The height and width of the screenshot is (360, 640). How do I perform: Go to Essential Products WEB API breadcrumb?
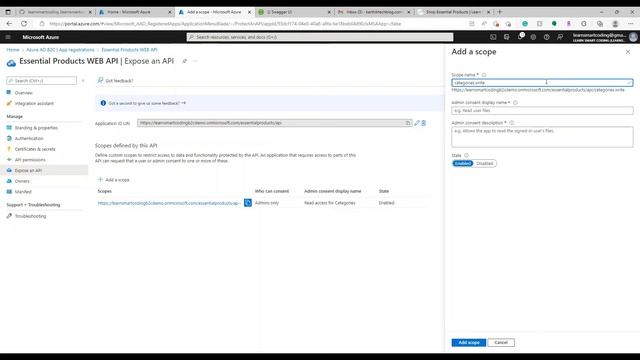tap(129, 50)
